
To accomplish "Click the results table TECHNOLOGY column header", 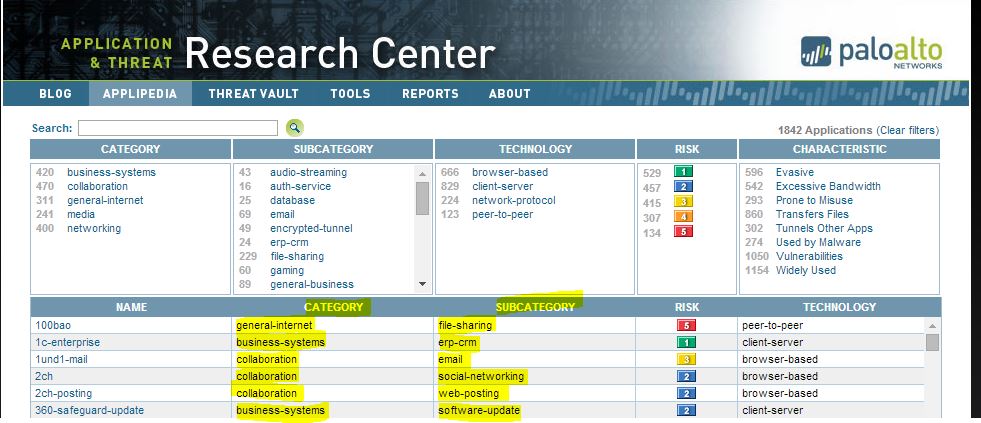I will coord(840,307).
